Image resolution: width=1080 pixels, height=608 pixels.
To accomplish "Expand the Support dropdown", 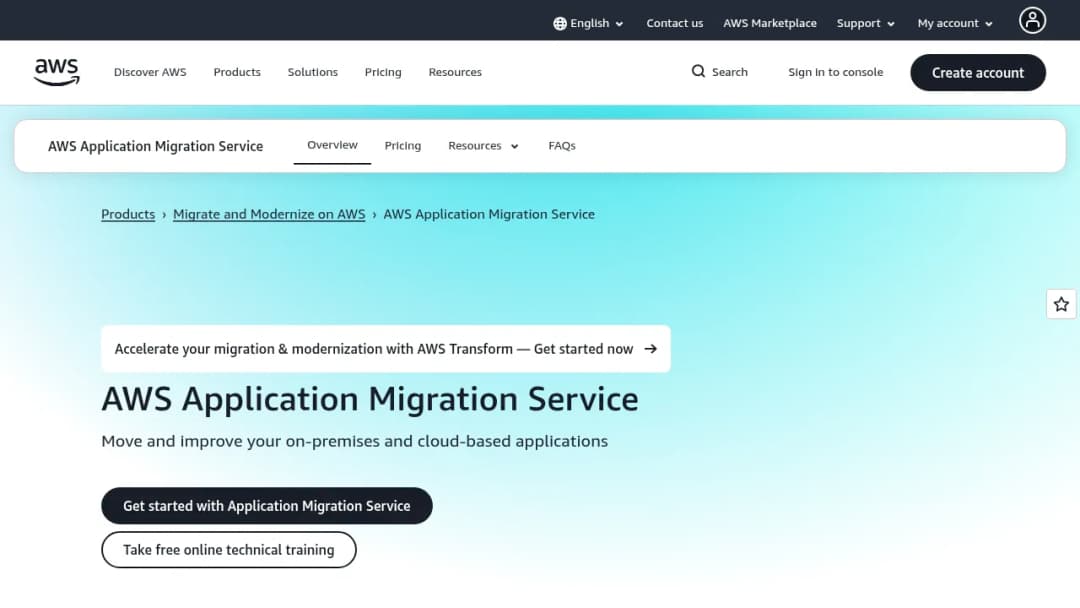I will (x=866, y=23).
